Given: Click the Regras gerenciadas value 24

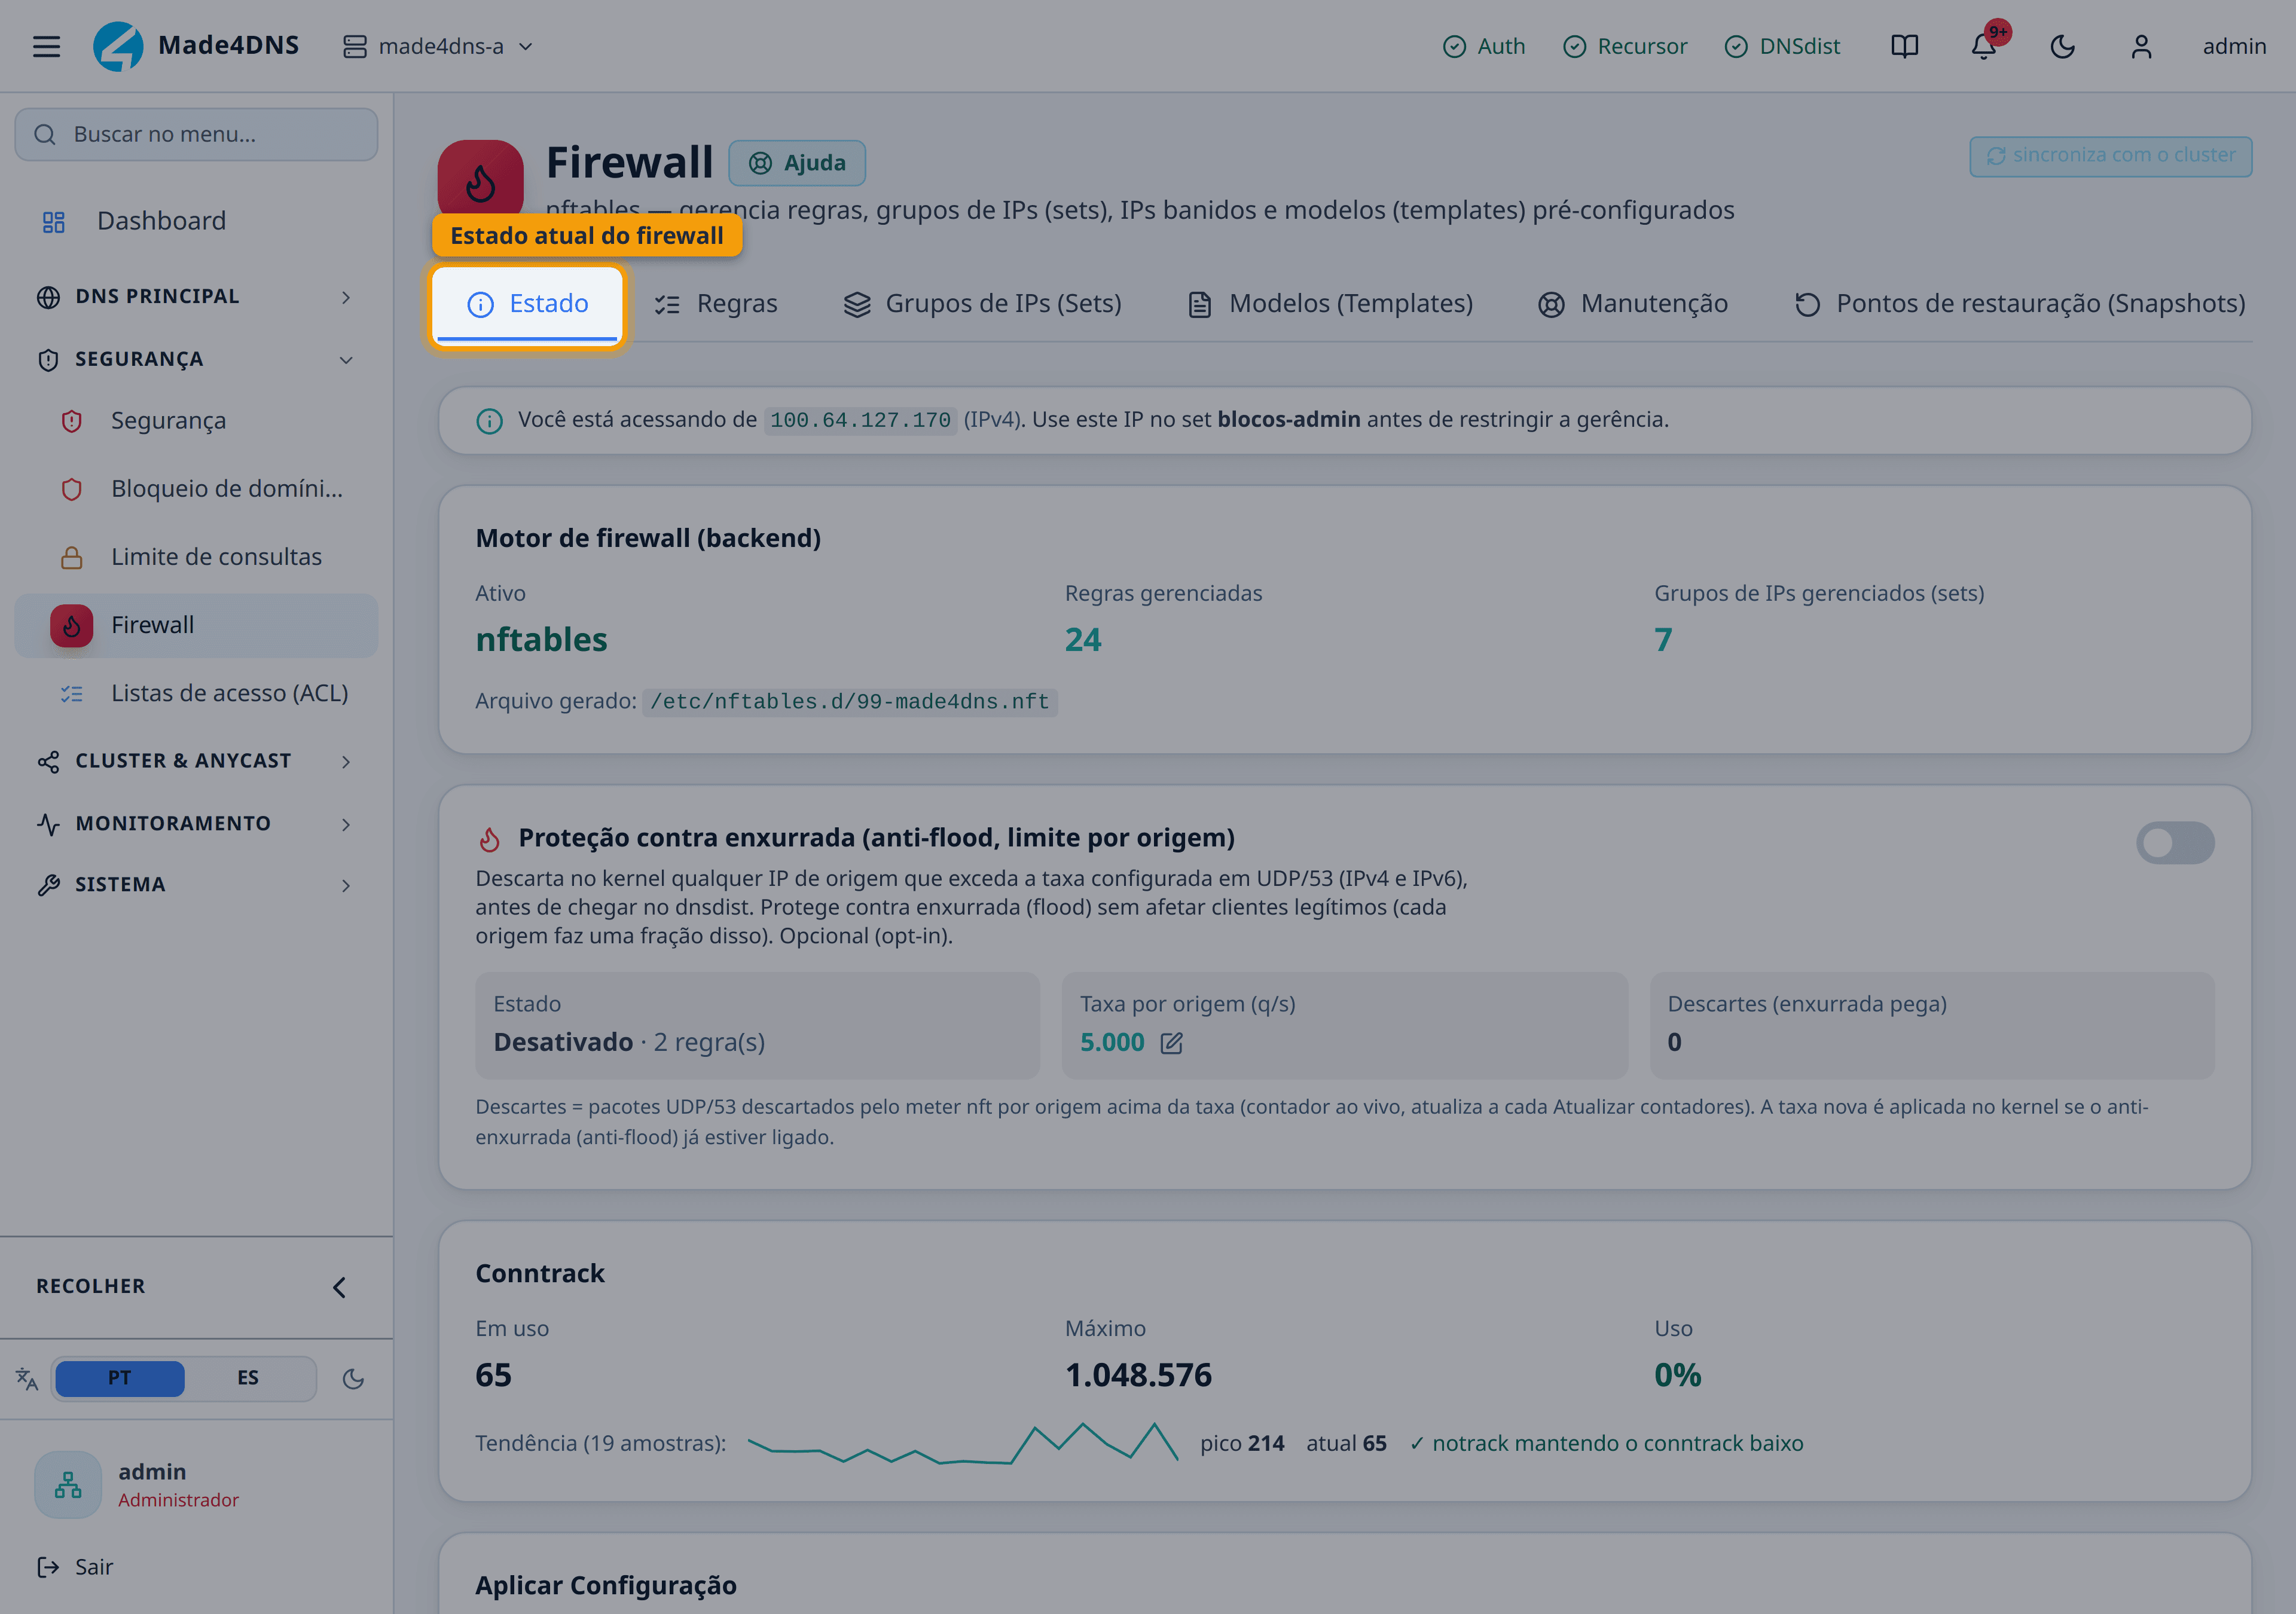Looking at the screenshot, I should (x=1083, y=640).
